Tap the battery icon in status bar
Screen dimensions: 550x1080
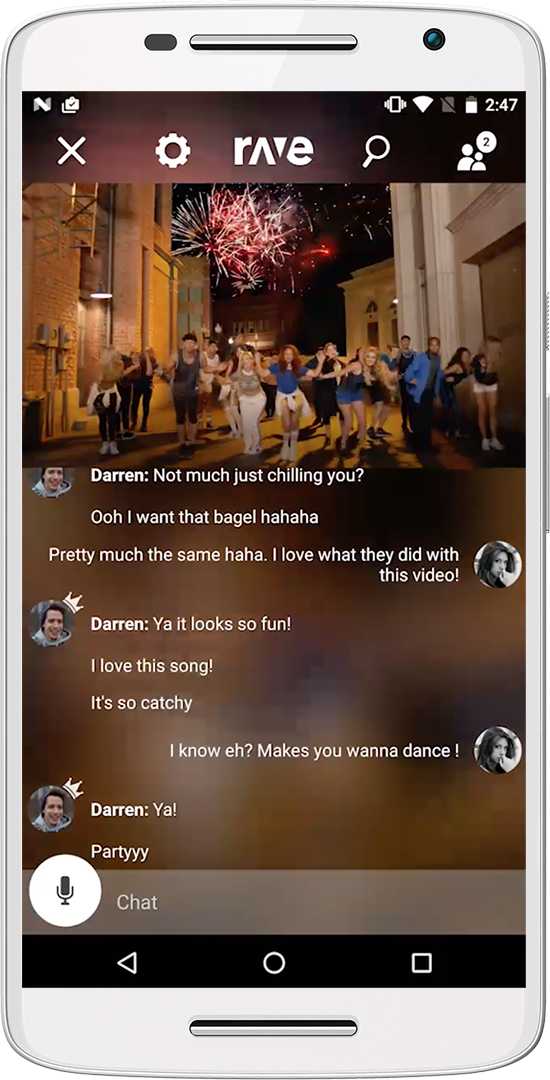point(472,105)
